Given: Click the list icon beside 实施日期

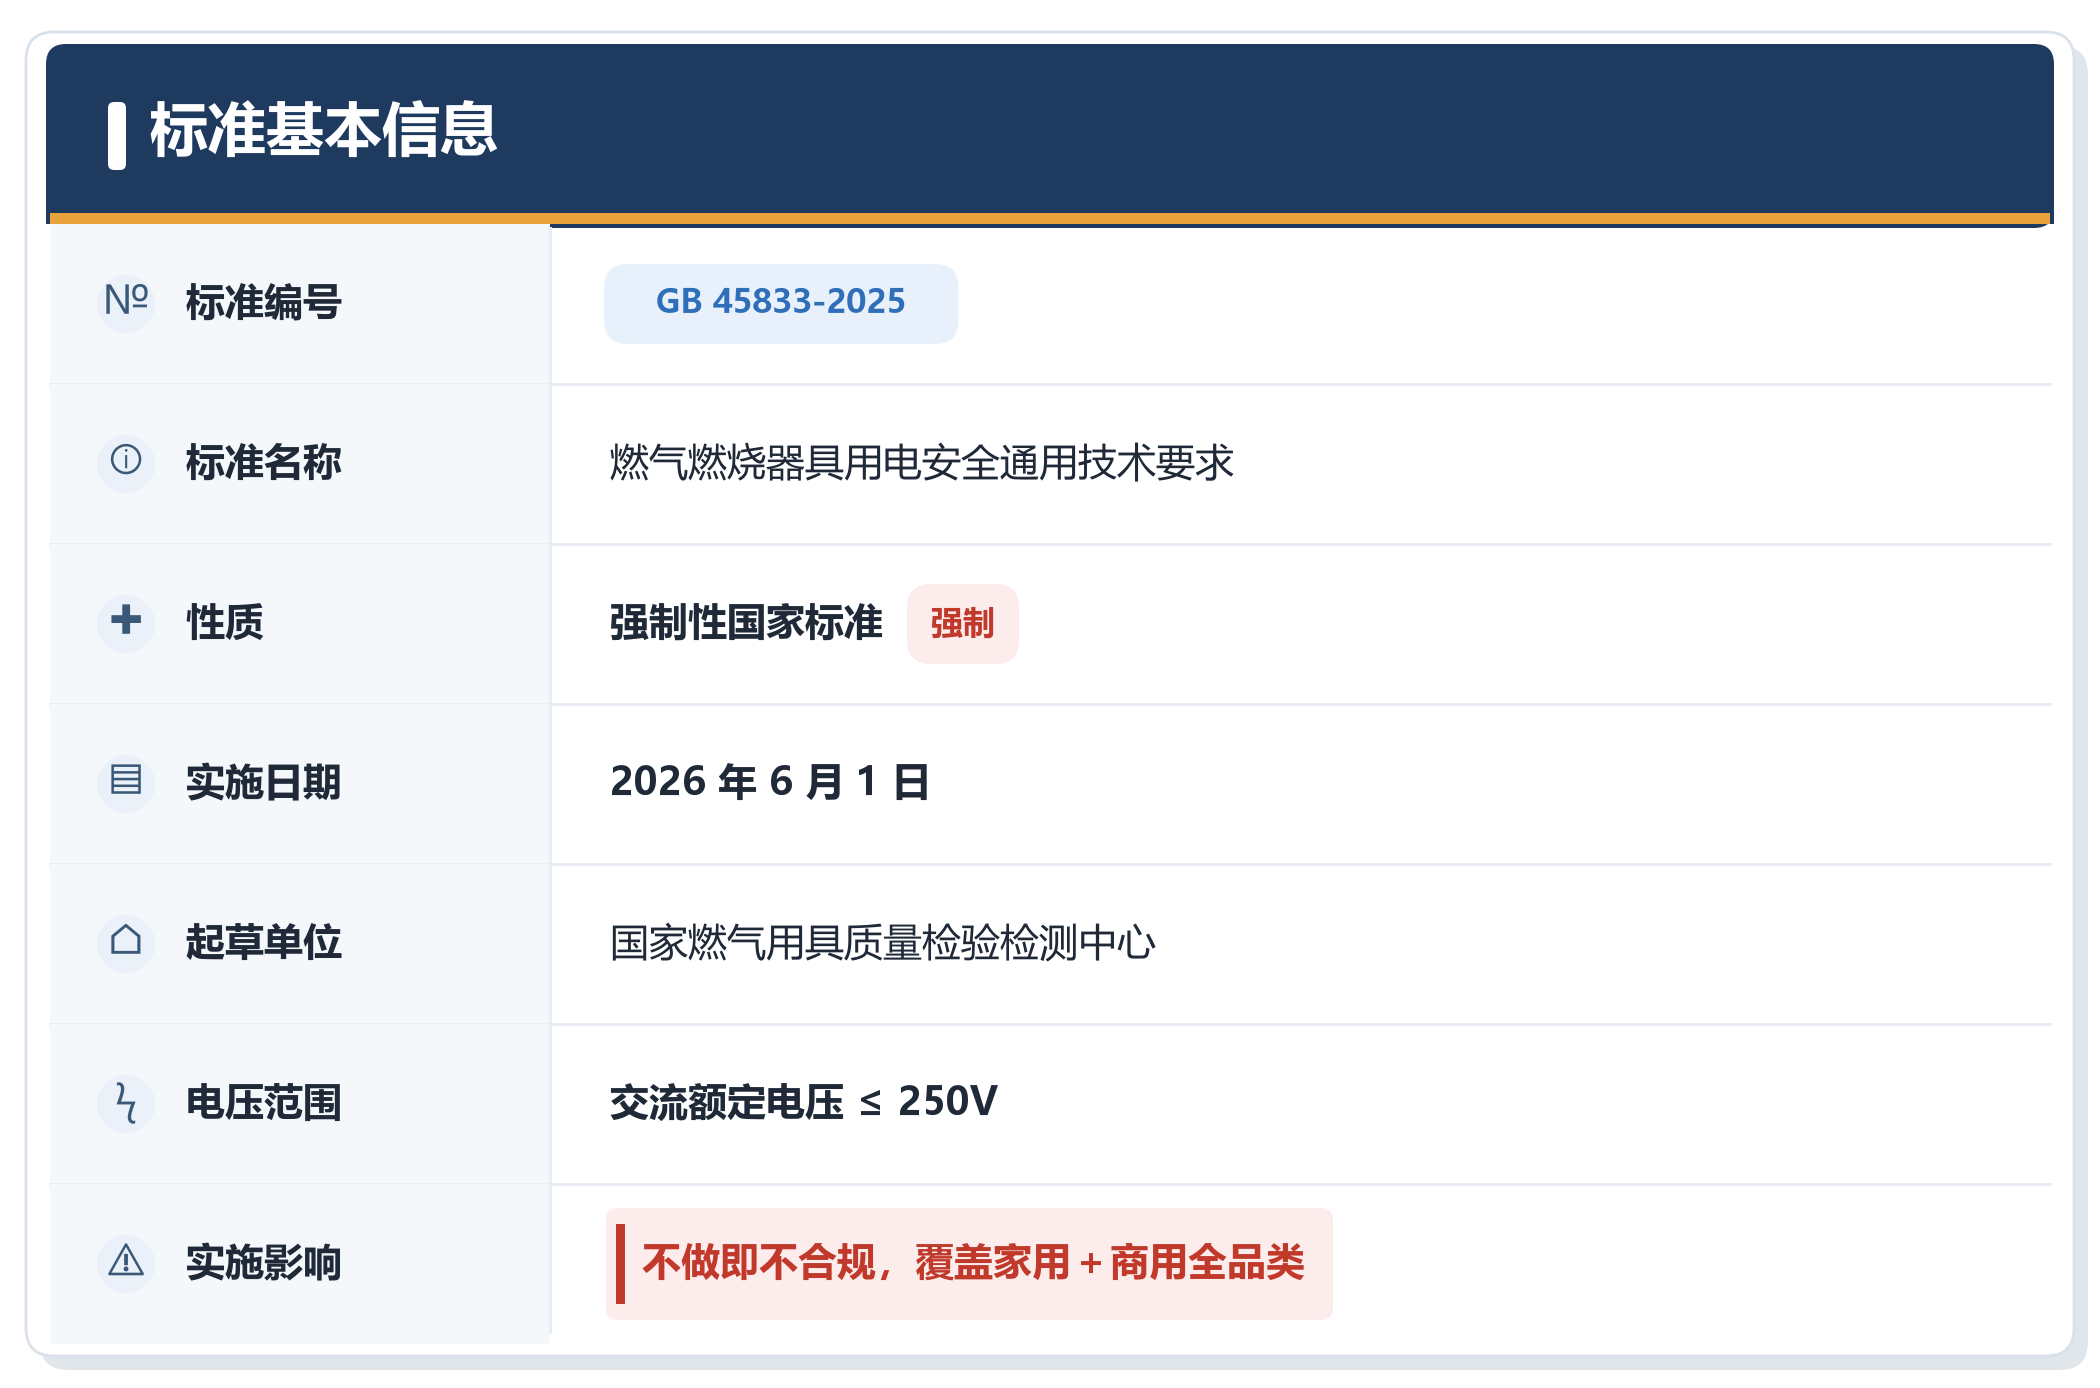Looking at the screenshot, I should pyautogui.click(x=126, y=782).
